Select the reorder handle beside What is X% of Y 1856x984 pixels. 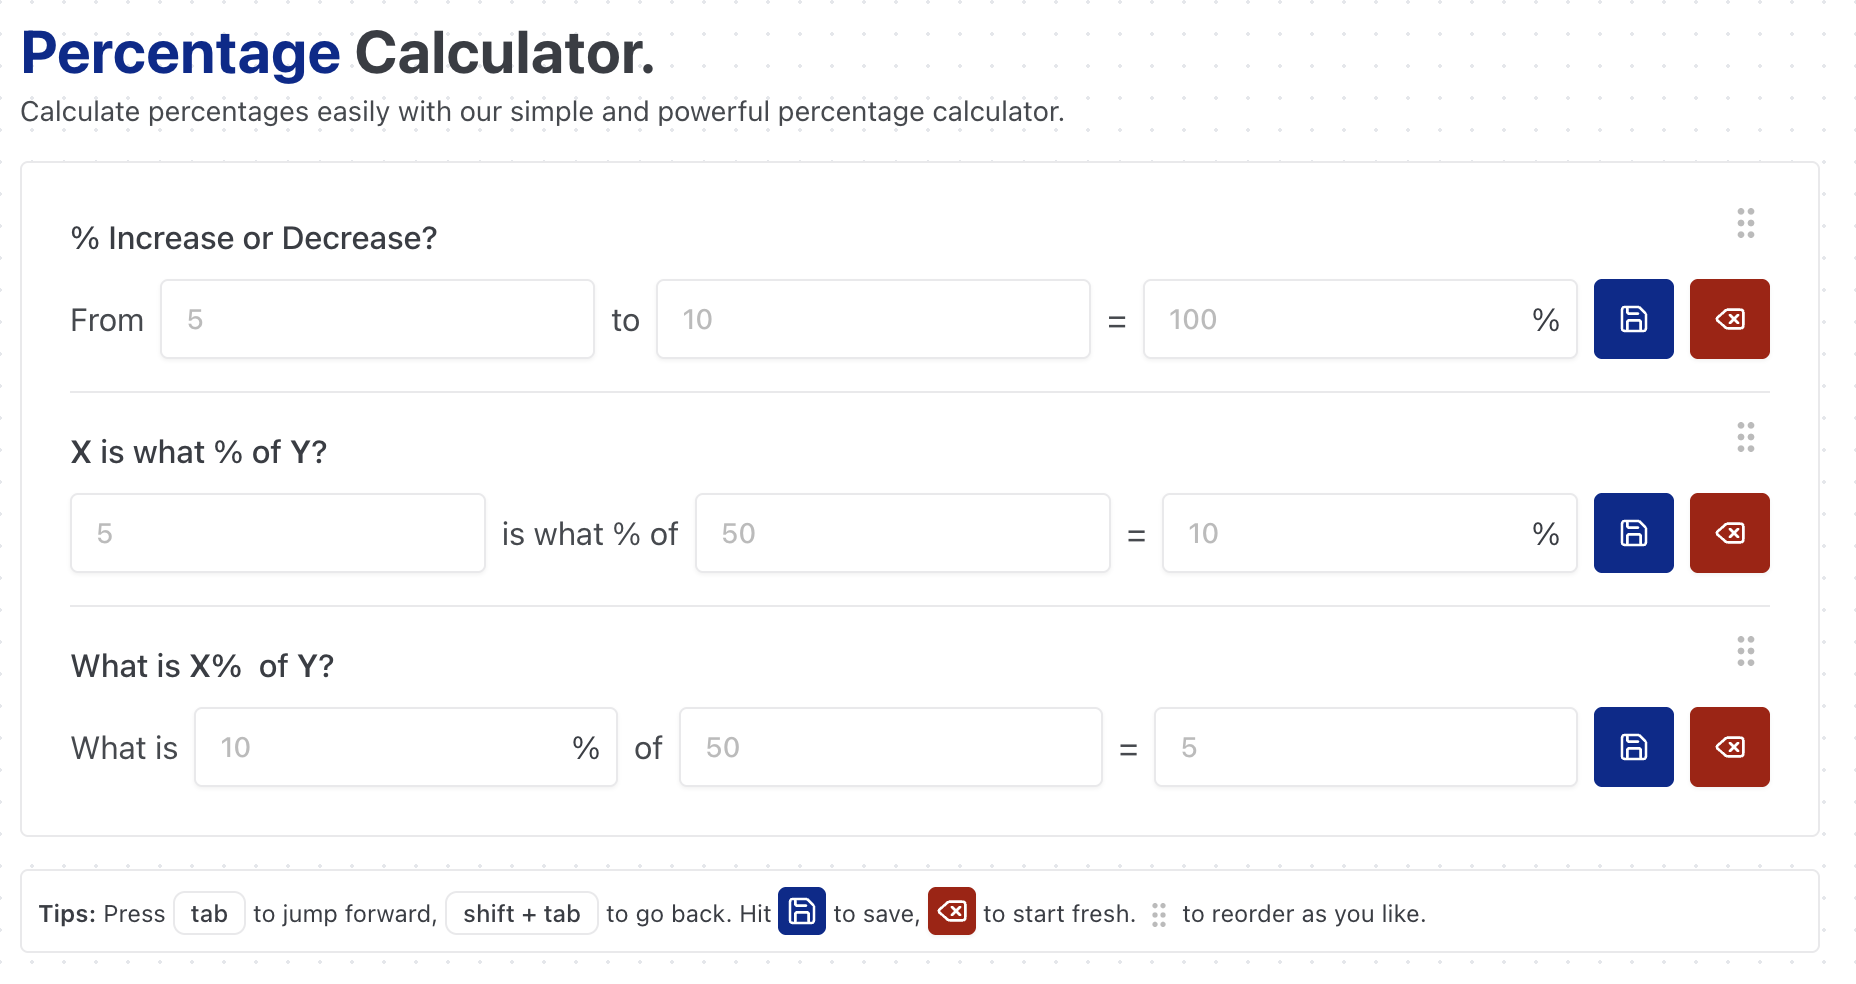coord(1746,651)
